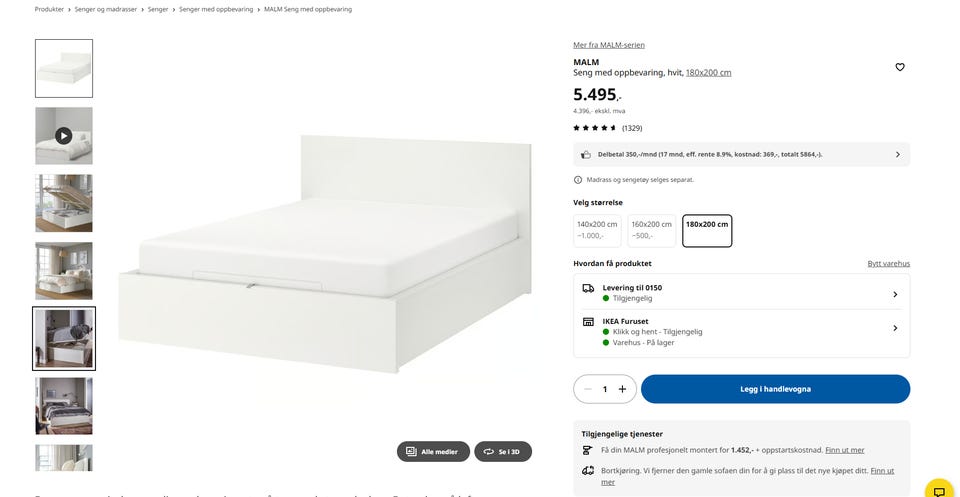The image size is (960, 497).
Task: Expand Delbetal payment plan chevron
Action: coord(898,155)
